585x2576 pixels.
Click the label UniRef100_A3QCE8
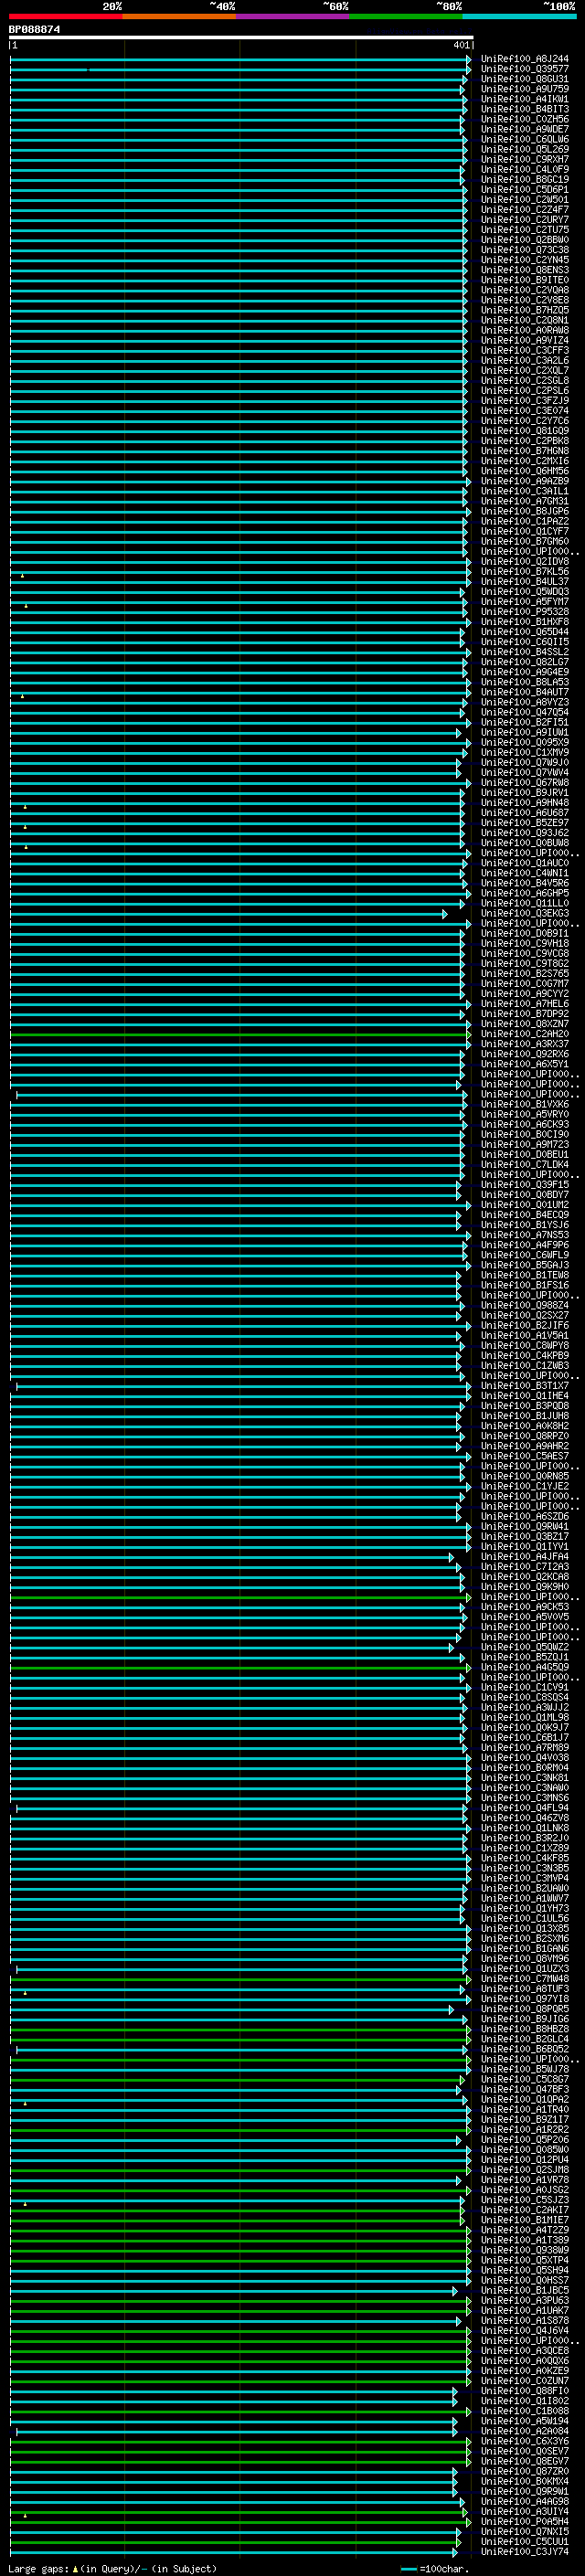(x=524, y=2350)
